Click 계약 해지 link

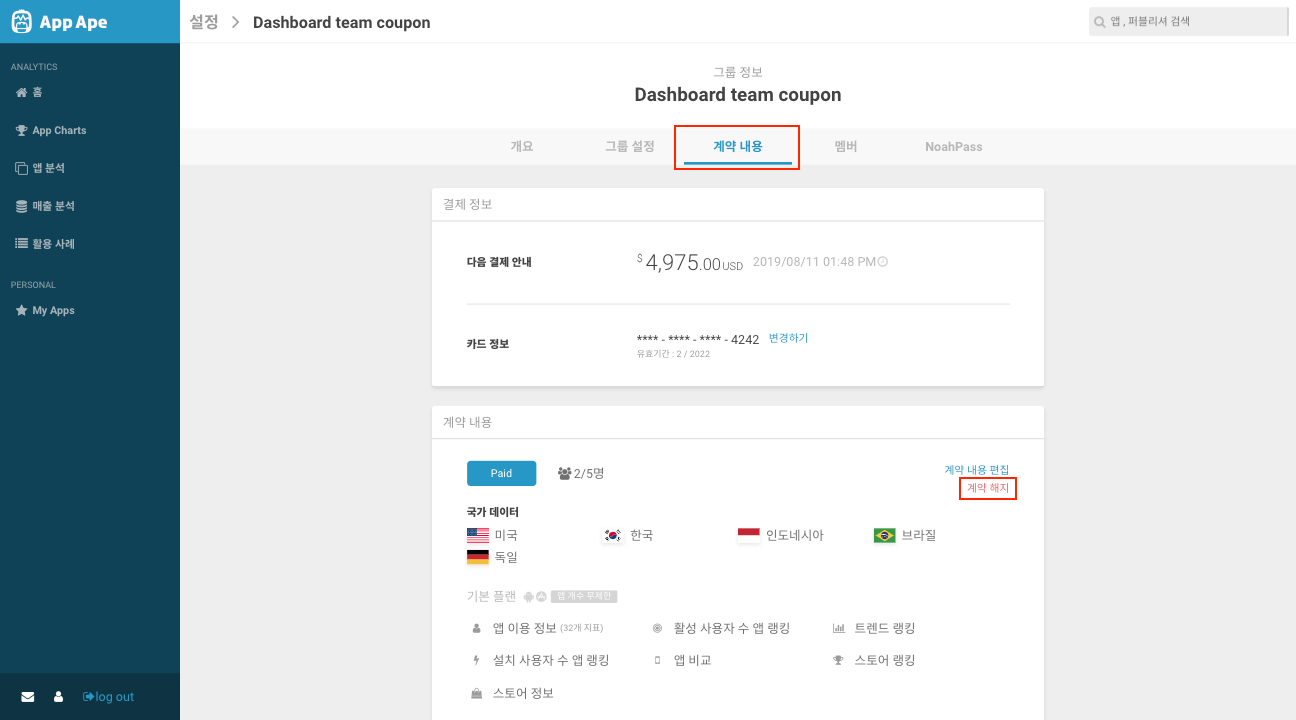[x=988, y=488]
